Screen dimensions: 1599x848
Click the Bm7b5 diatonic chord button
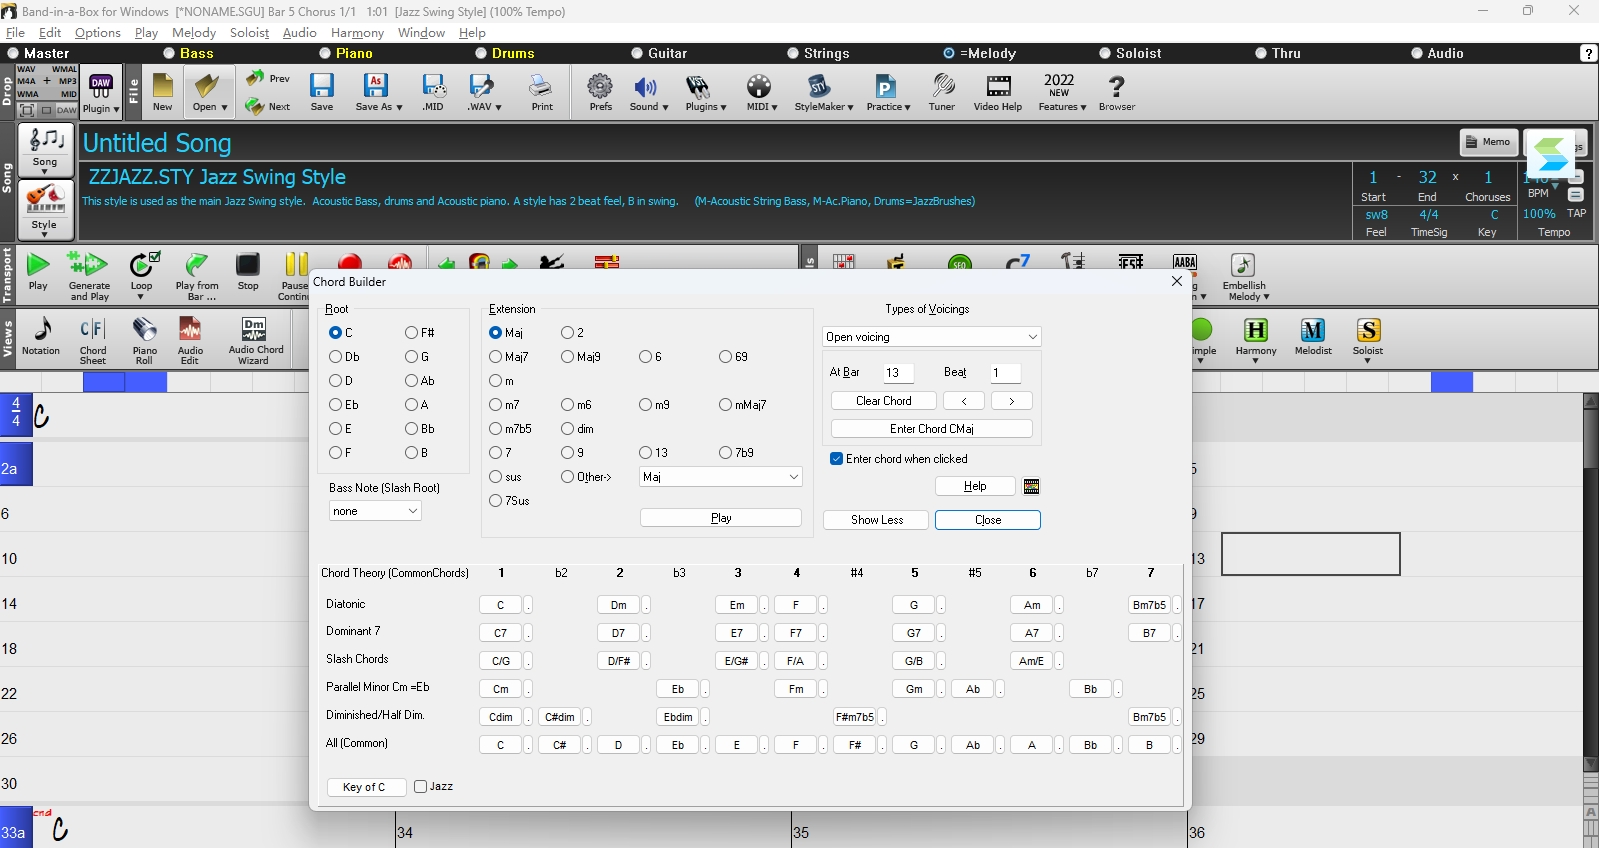point(1149,605)
